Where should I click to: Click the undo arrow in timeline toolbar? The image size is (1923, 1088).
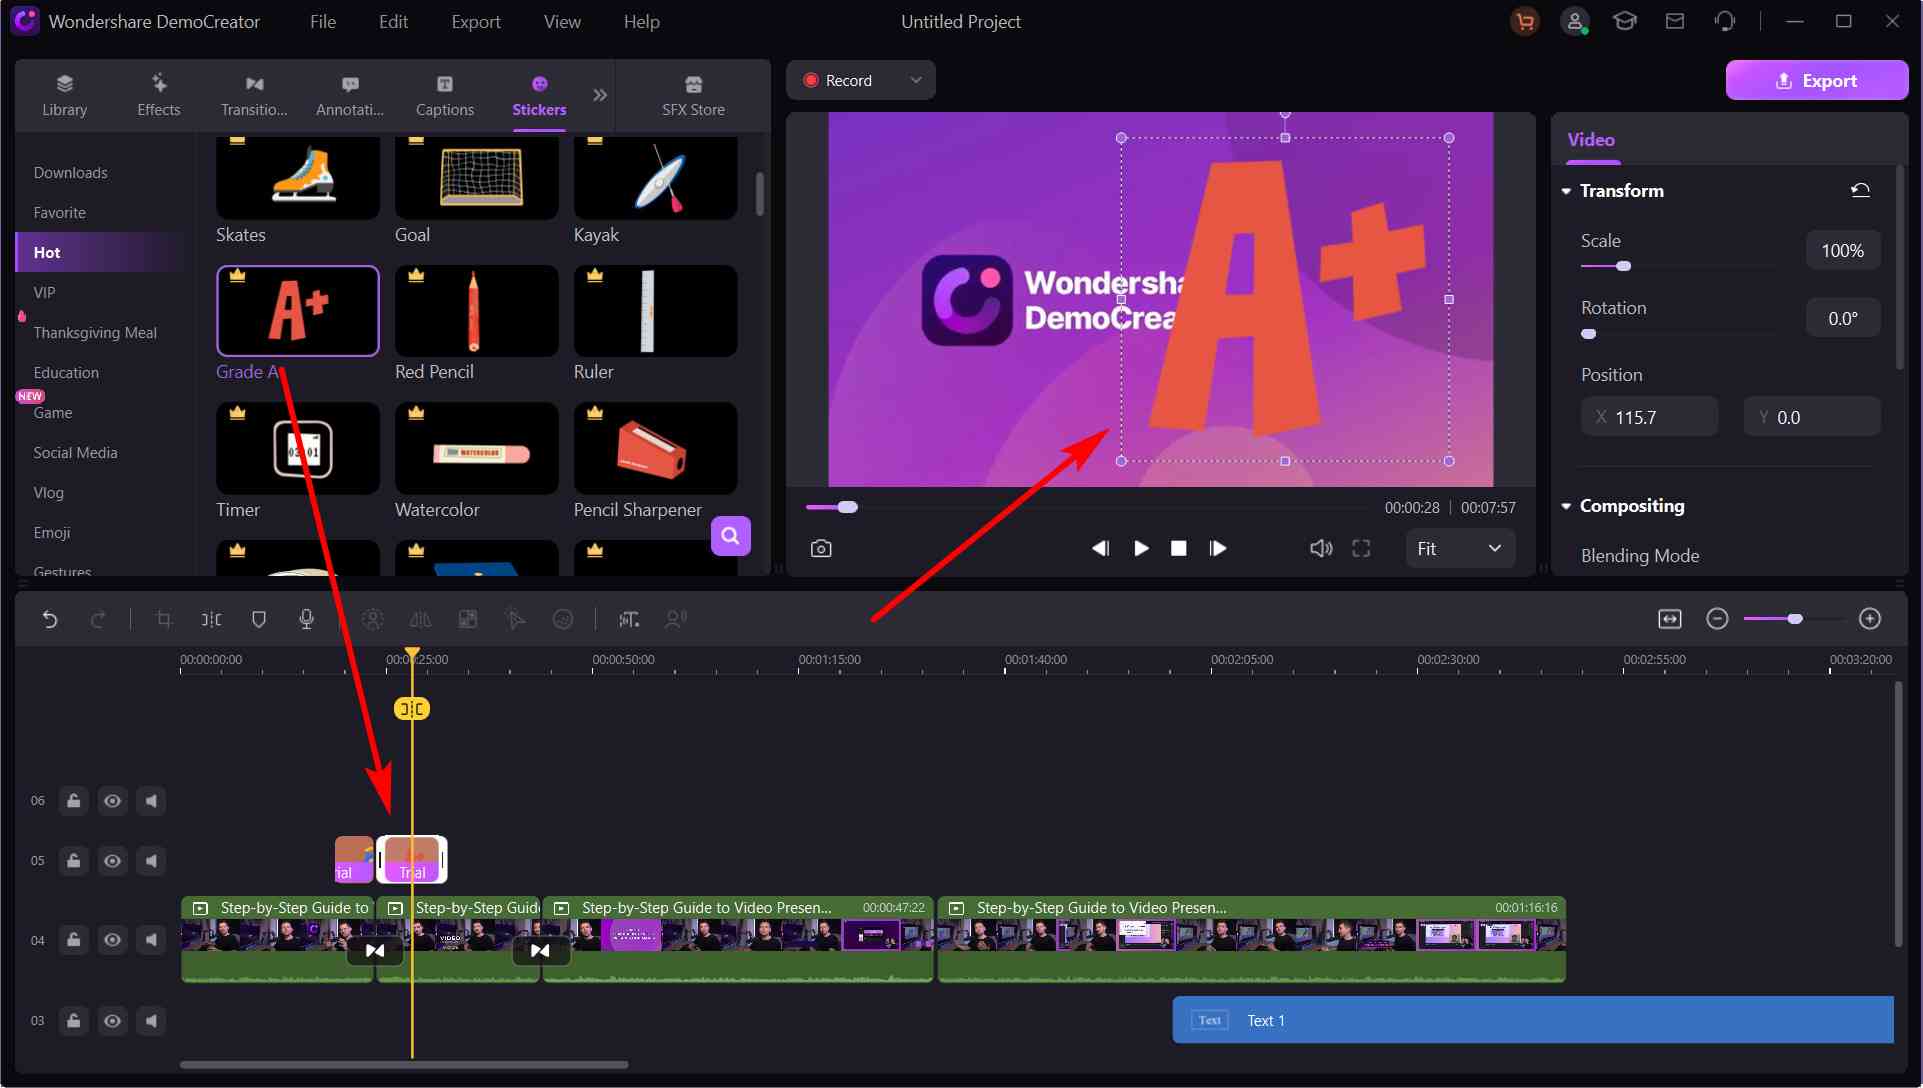coord(50,620)
